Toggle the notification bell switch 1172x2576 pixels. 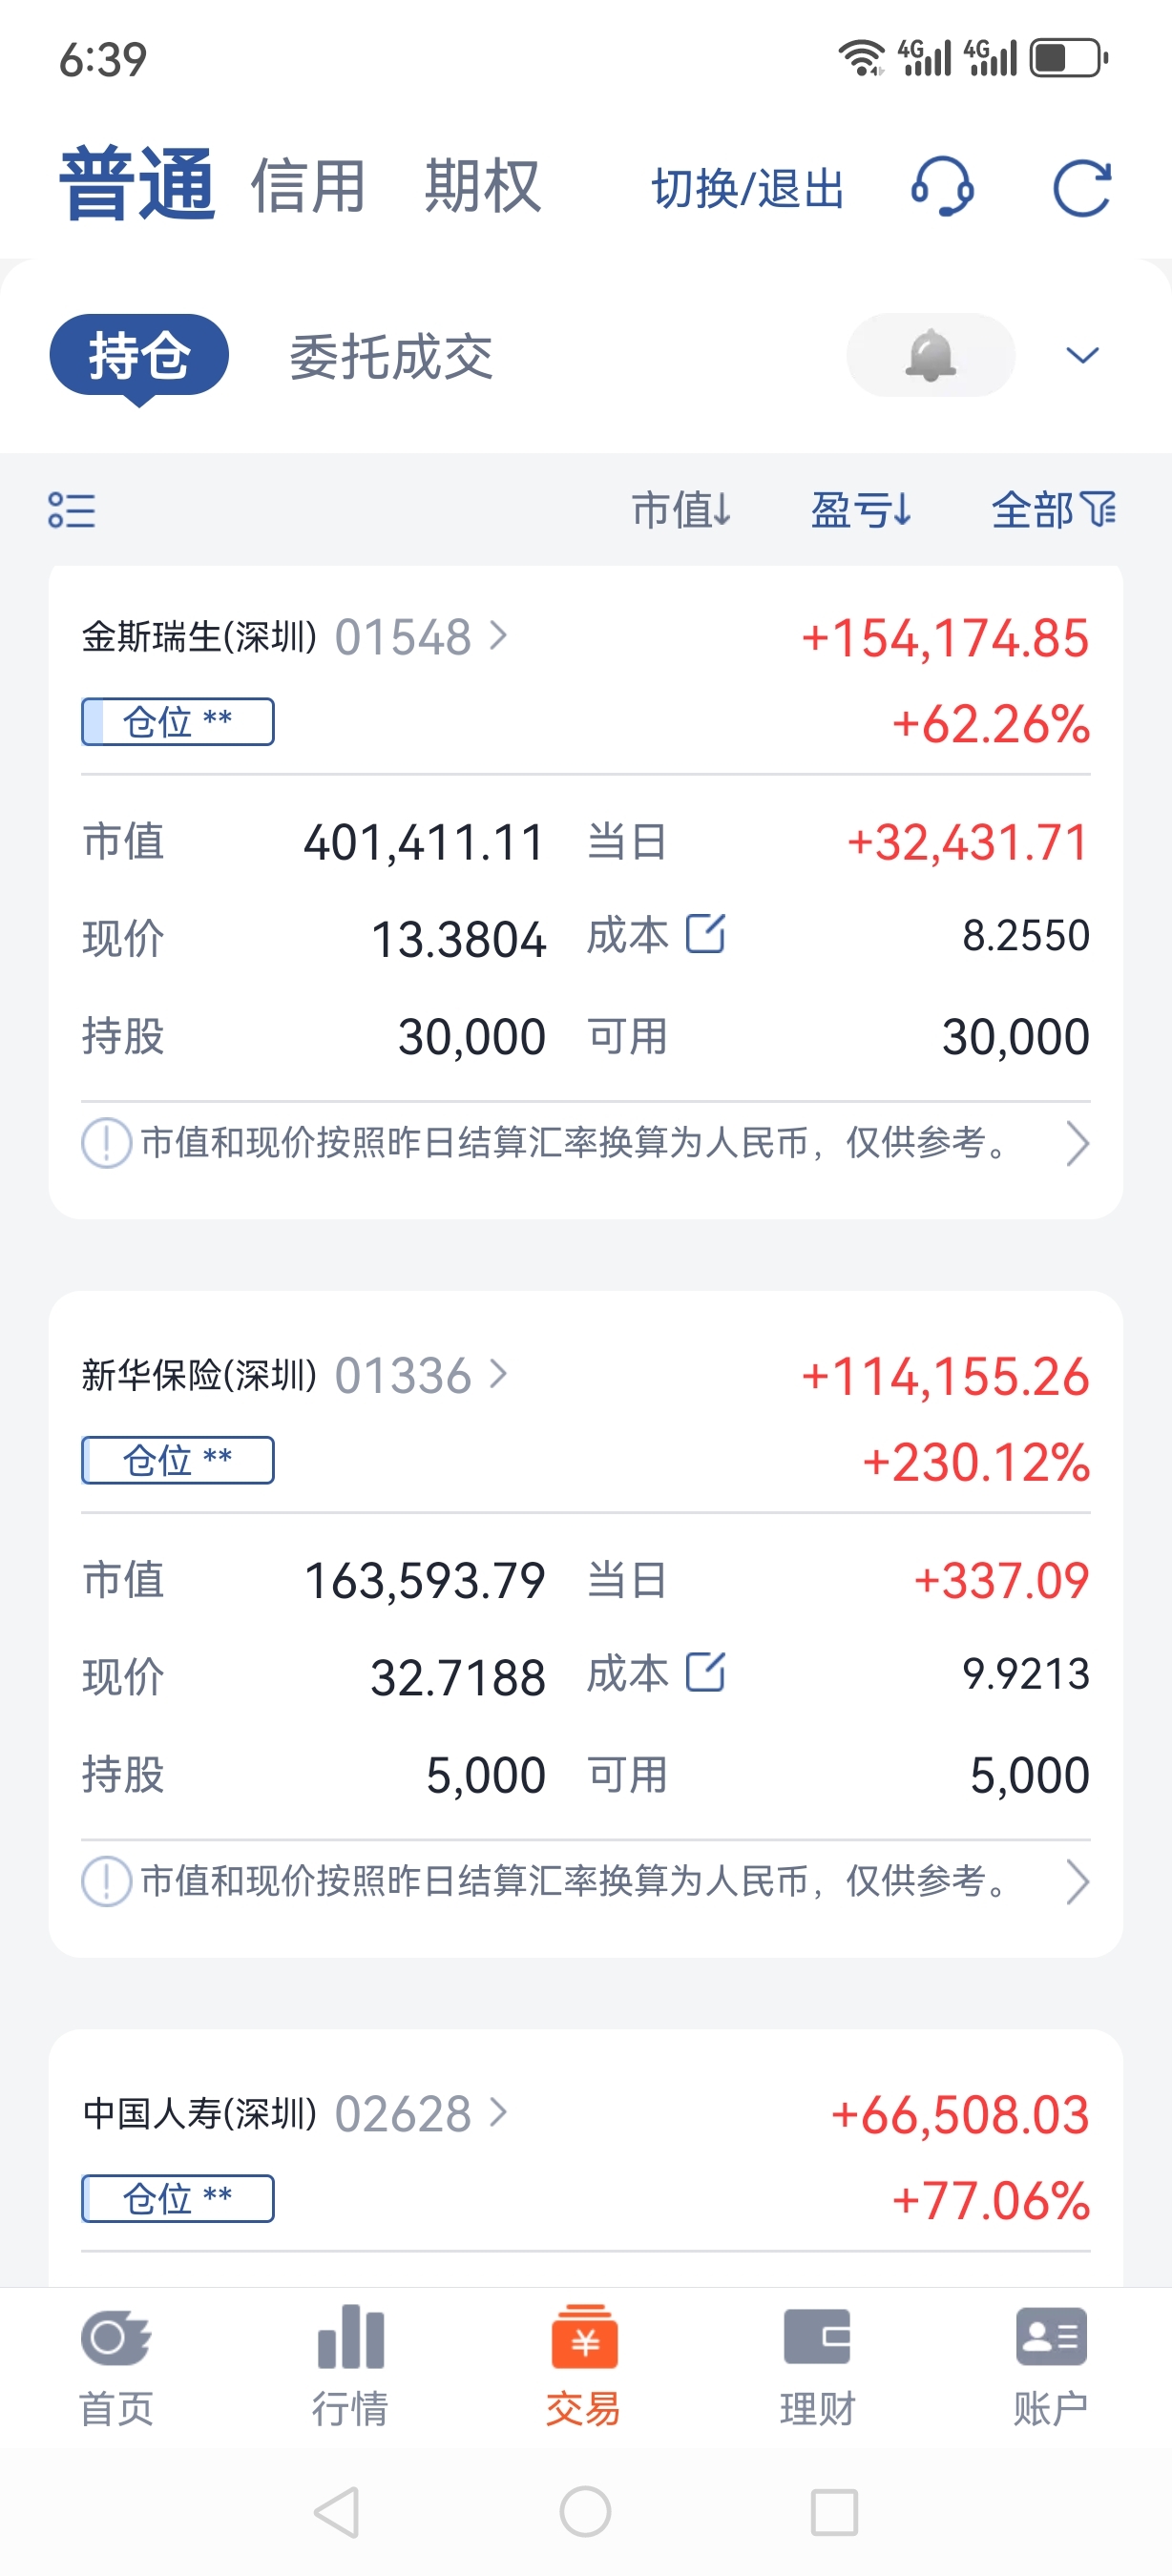coord(930,355)
